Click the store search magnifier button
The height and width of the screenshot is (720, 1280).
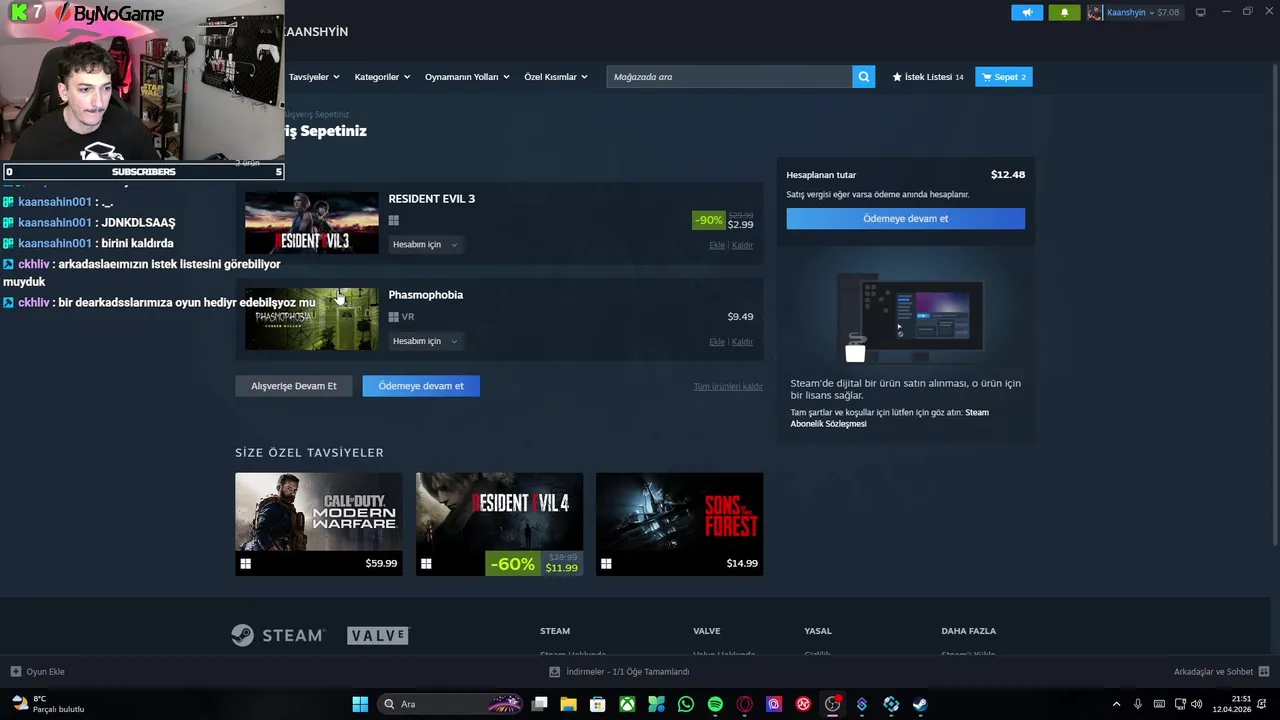864,77
